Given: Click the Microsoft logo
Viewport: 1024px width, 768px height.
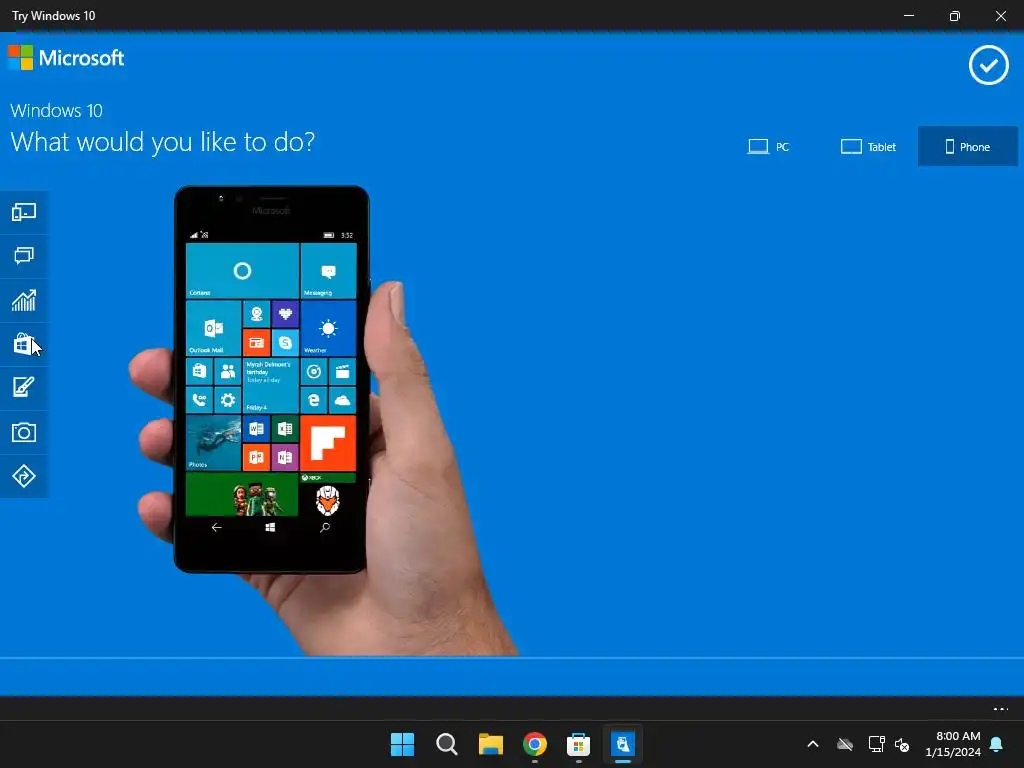Looking at the screenshot, I should (66, 57).
